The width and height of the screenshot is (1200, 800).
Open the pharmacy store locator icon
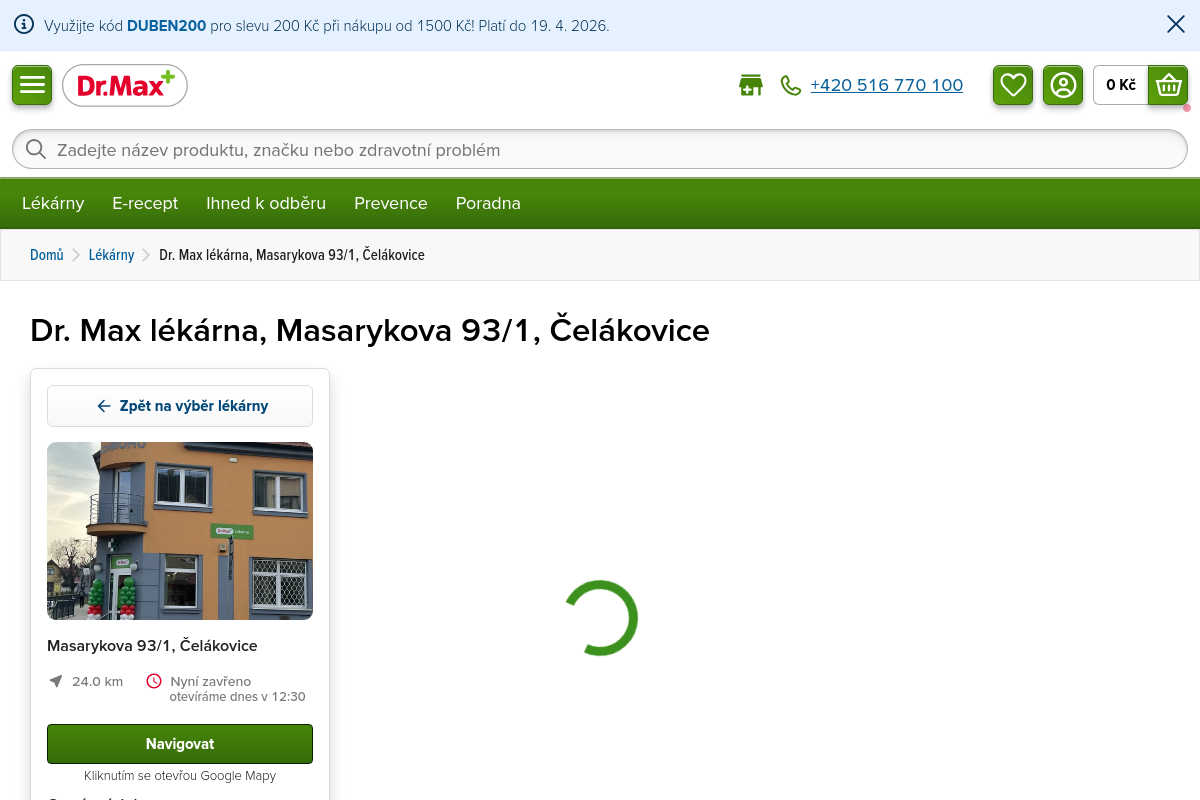(x=750, y=86)
